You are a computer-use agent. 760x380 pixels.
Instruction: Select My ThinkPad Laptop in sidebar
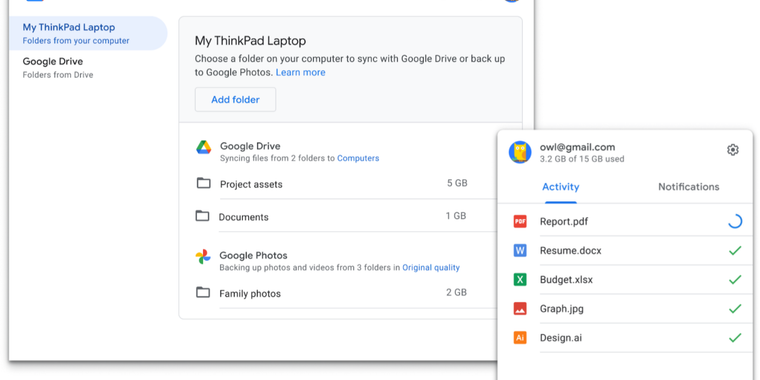[88, 33]
